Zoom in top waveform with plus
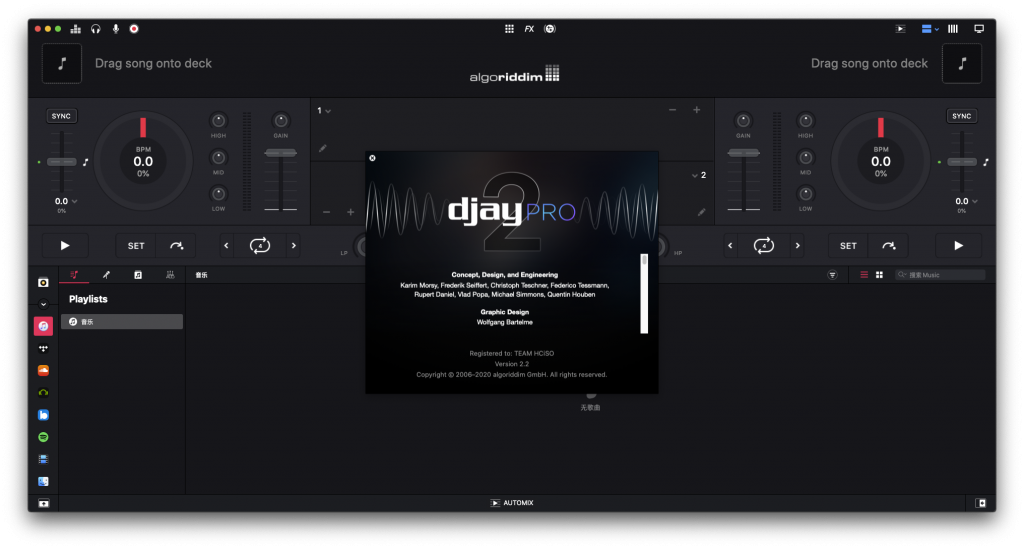Screen dimensions: 1024x549 [697, 110]
